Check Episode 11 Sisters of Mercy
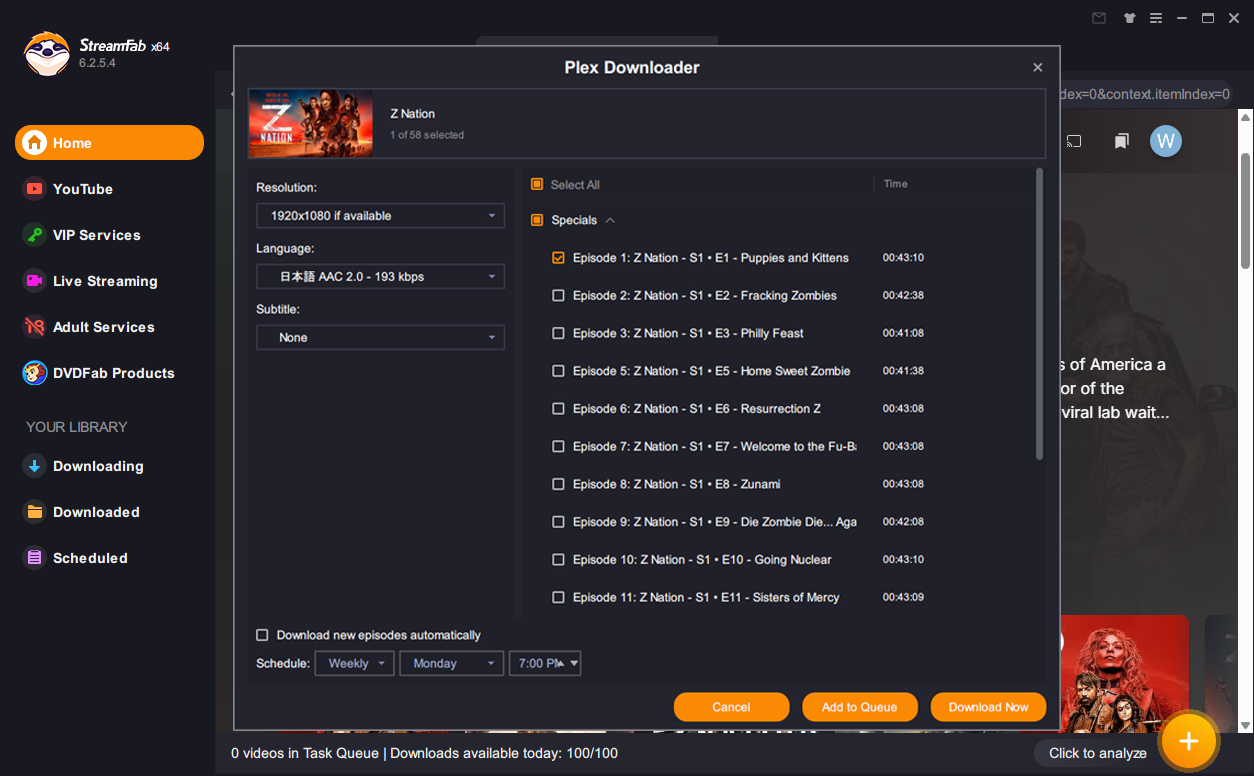The width and height of the screenshot is (1254, 776). [559, 598]
